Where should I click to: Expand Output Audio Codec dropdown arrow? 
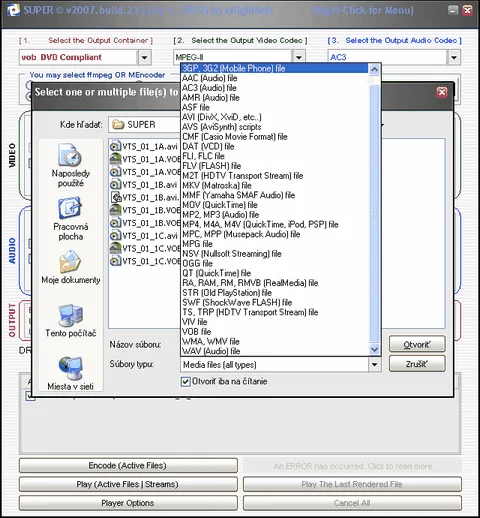point(454,57)
